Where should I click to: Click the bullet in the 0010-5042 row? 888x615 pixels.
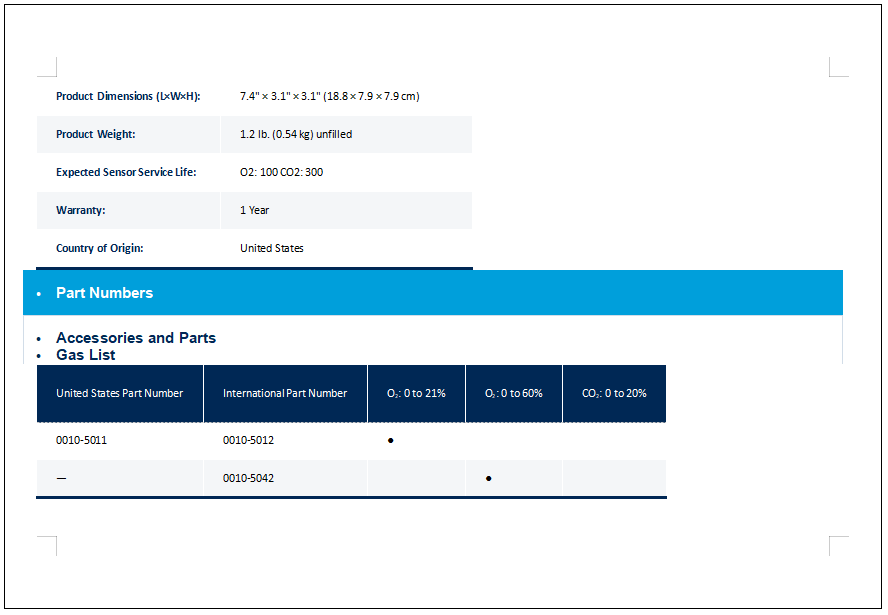tap(489, 479)
